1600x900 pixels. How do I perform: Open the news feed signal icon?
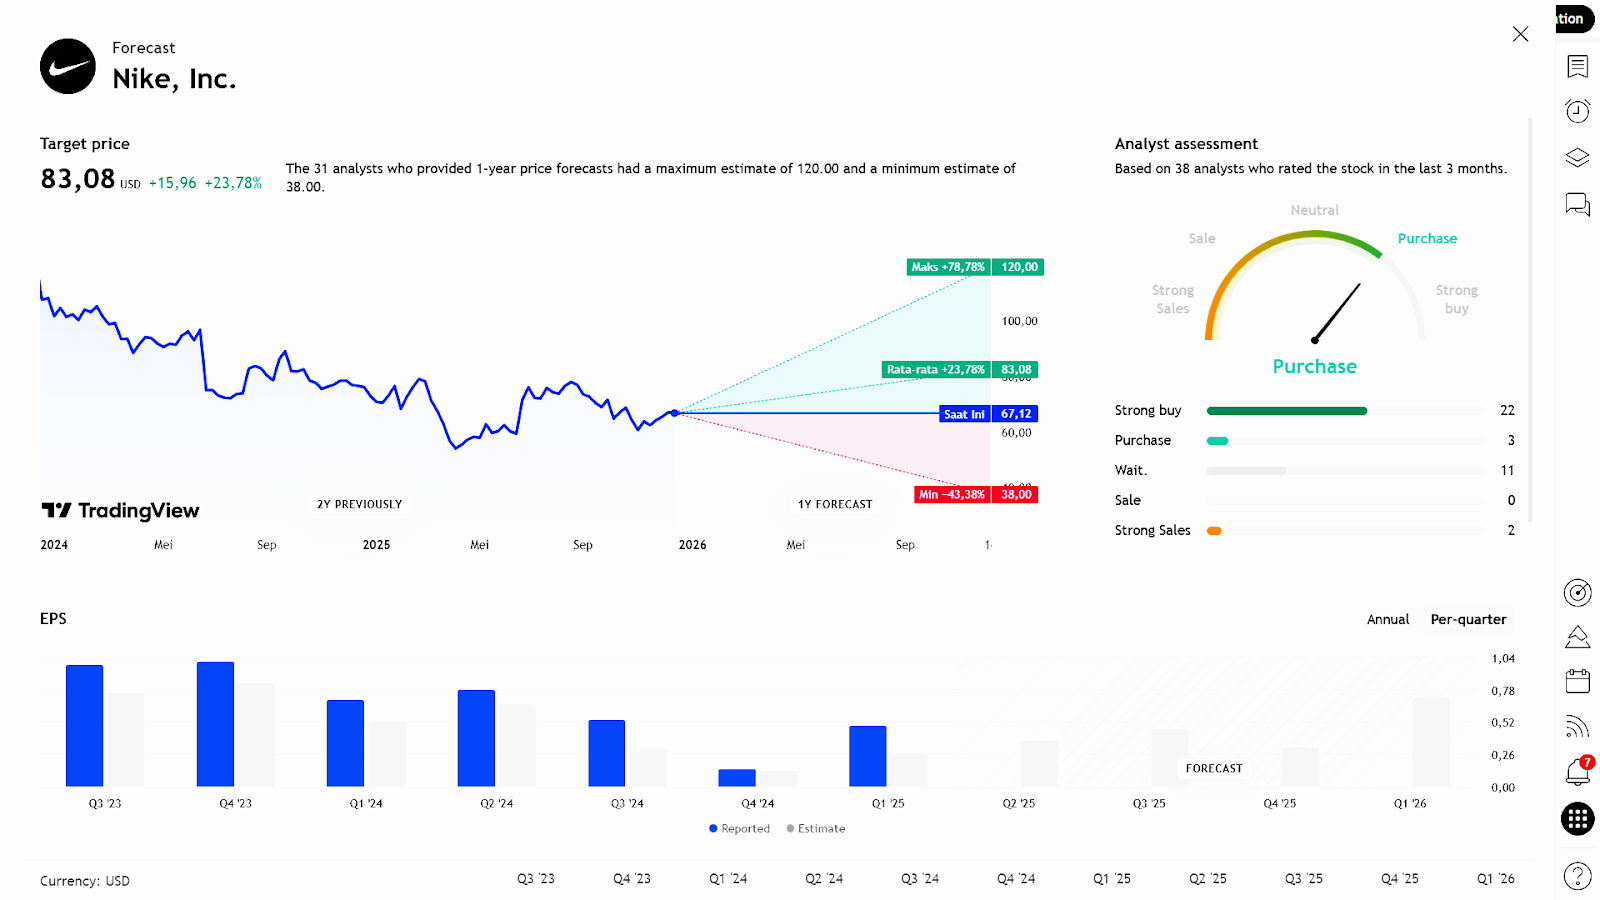pos(1577,726)
